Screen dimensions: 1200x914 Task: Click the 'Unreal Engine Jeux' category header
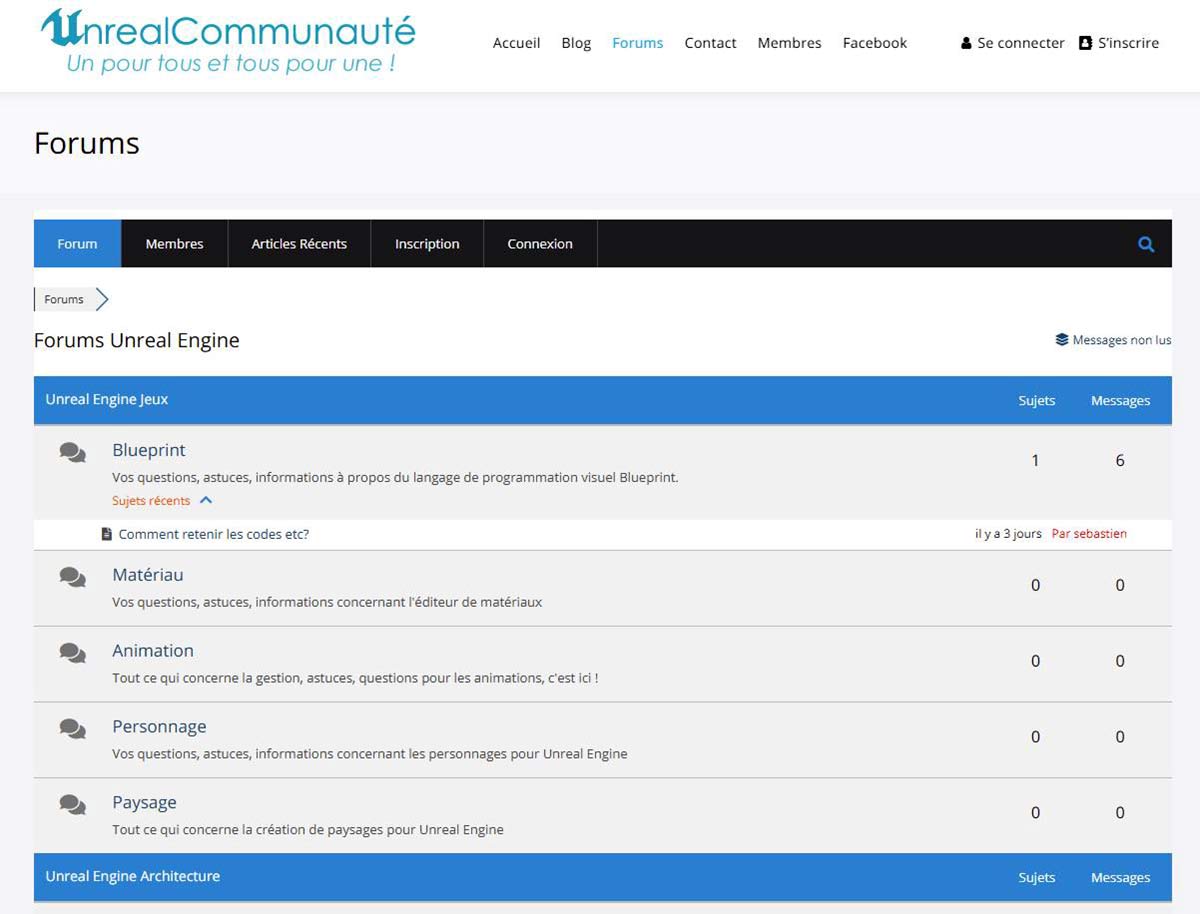[x=107, y=399]
